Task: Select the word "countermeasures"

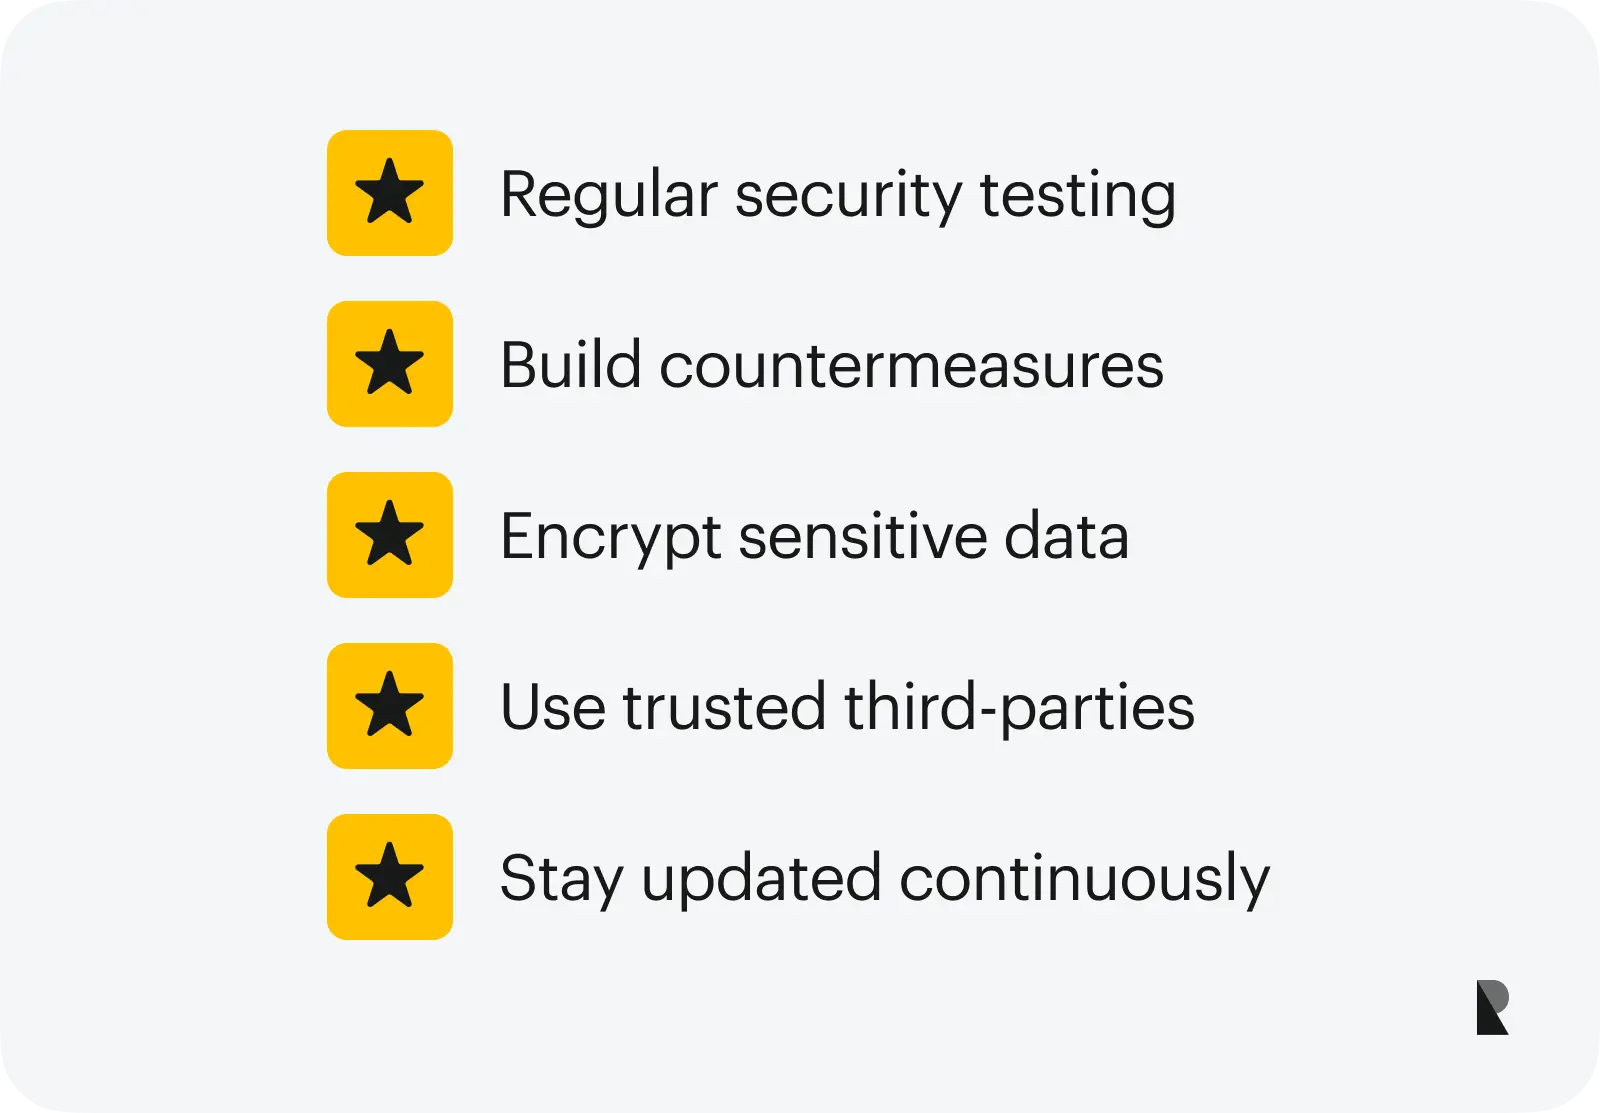Action: [x=911, y=366]
